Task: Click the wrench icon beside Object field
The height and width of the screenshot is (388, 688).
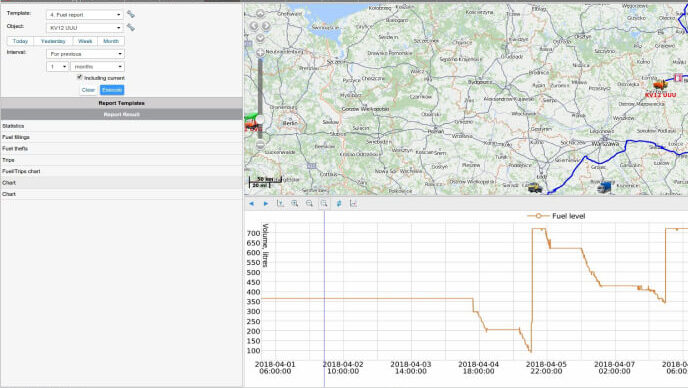Action: click(131, 27)
